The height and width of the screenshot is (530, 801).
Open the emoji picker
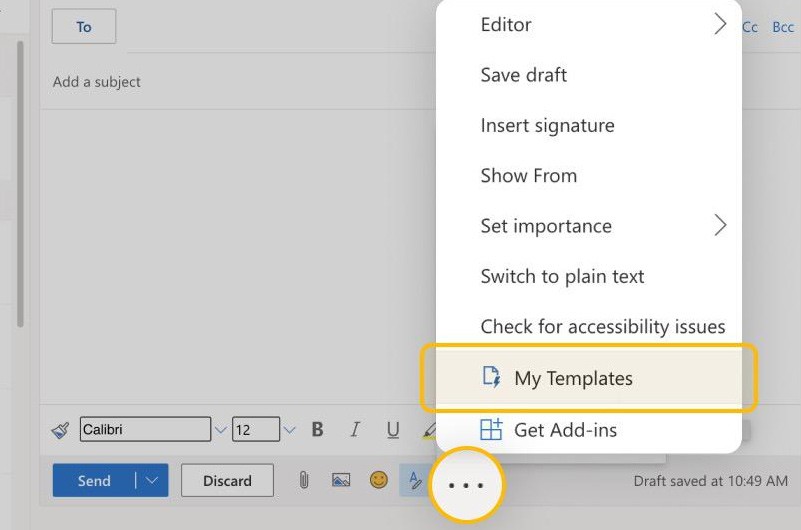378,480
